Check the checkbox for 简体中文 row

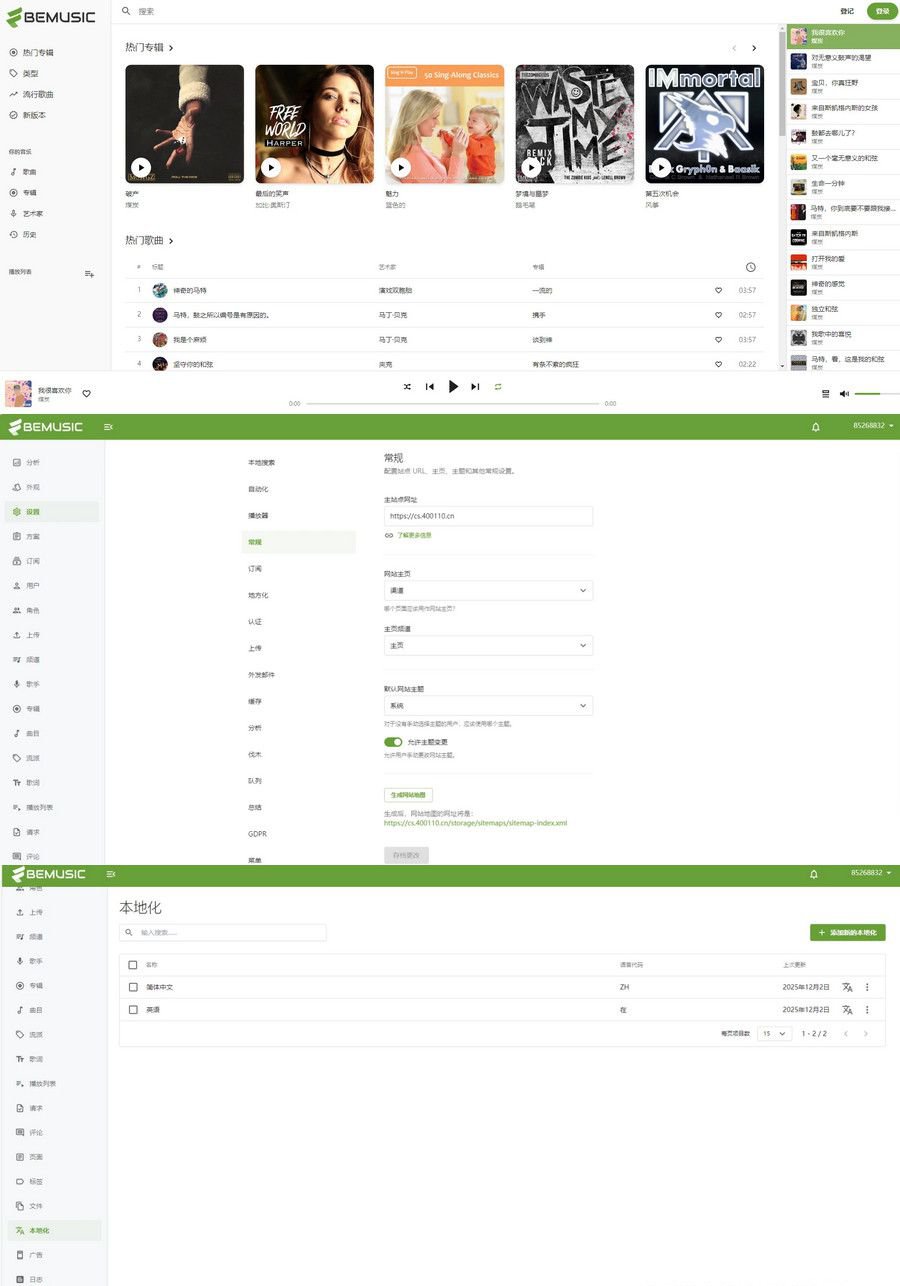(x=133, y=987)
